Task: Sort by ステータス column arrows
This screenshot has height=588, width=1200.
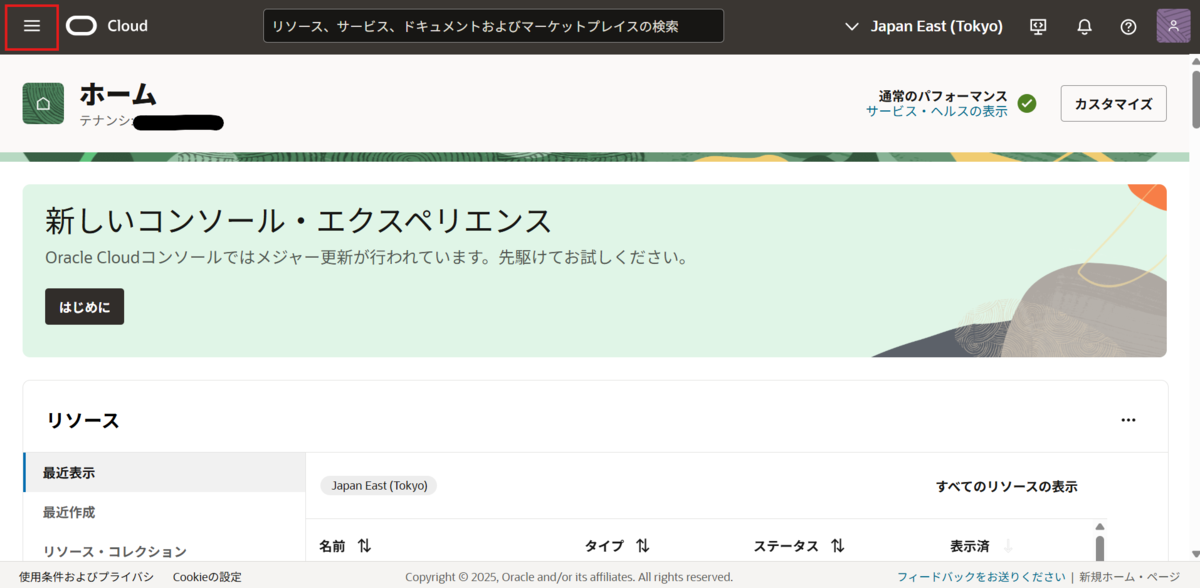Action: (x=838, y=546)
